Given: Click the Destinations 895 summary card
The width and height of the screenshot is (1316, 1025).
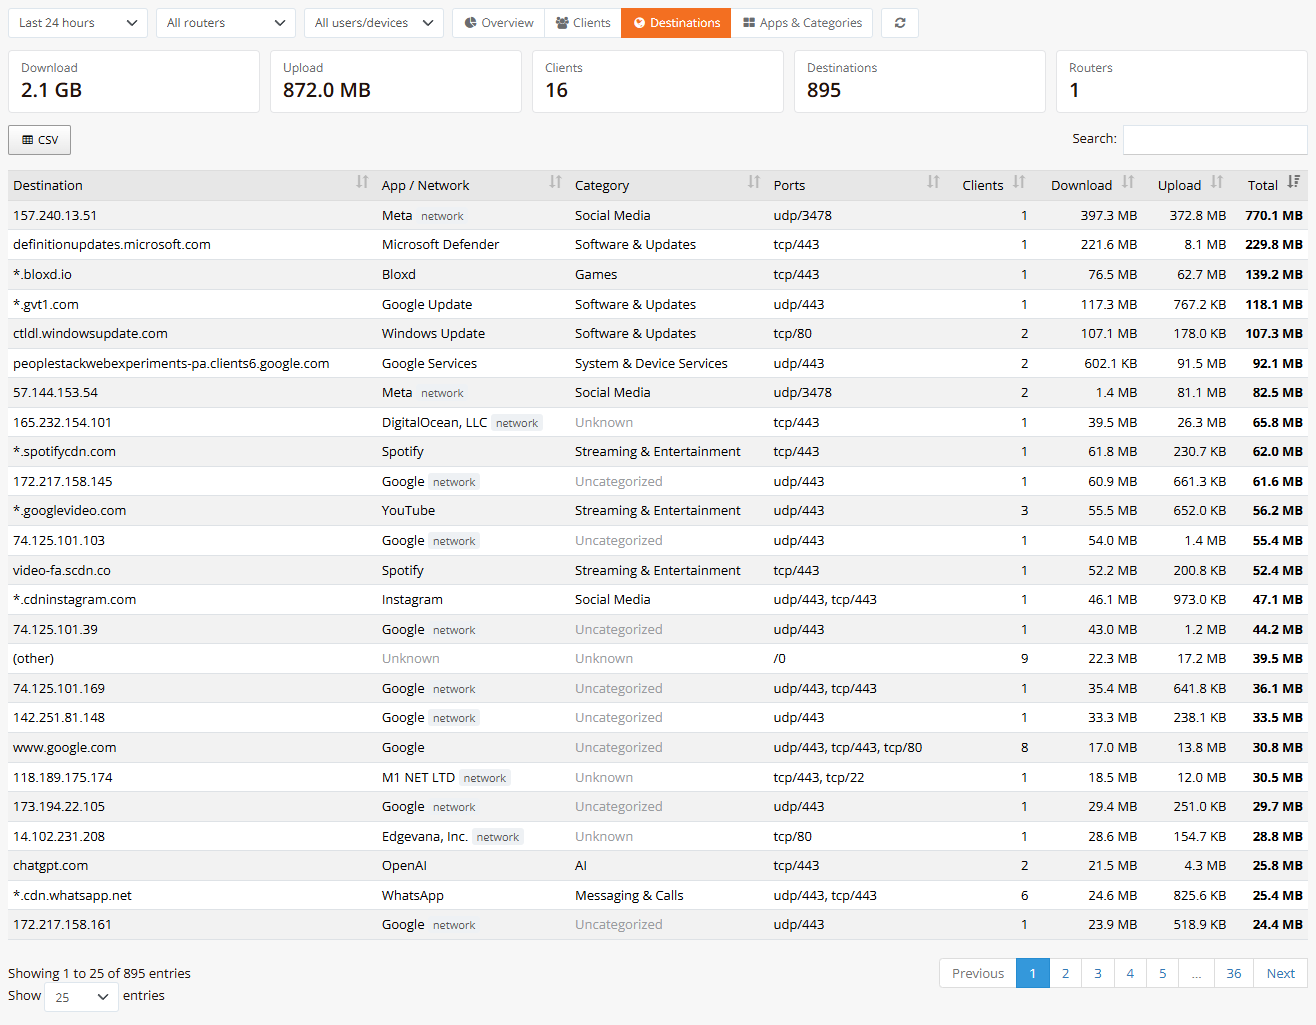Looking at the screenshot, I should pos(920,81).
